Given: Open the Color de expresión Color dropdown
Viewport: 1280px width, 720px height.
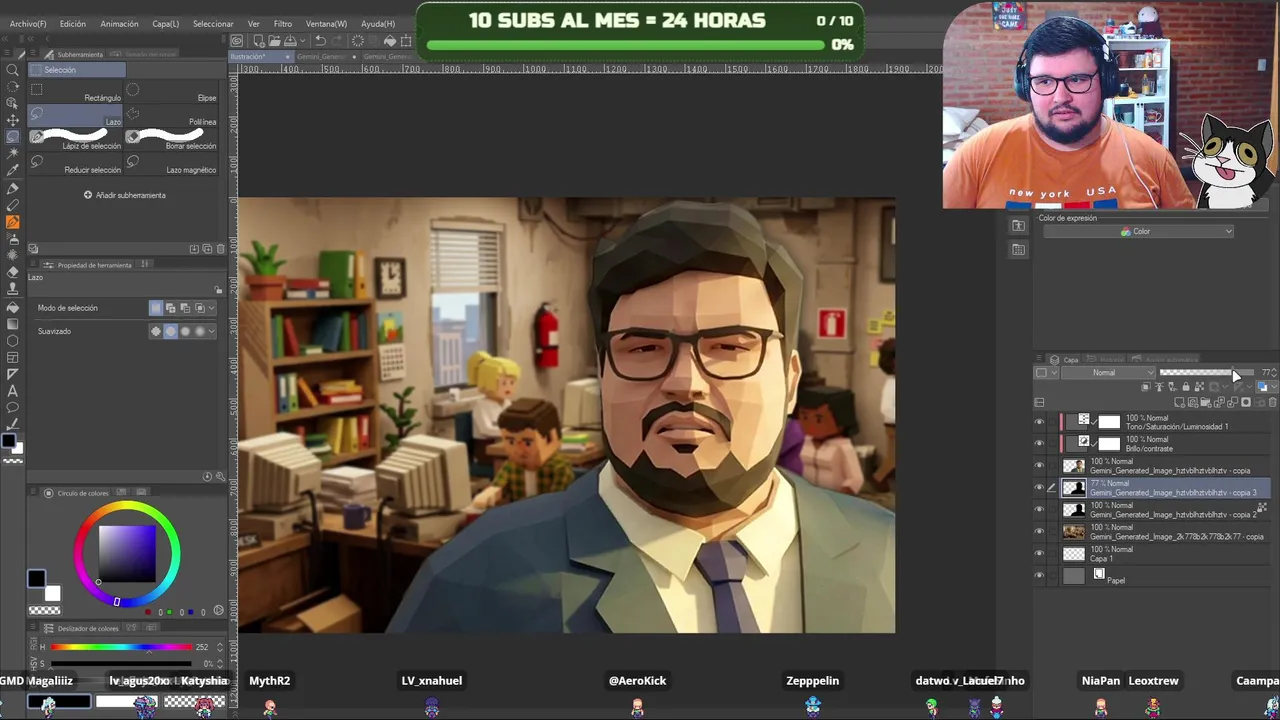Looking at the screenshot, I should 1138,231.
